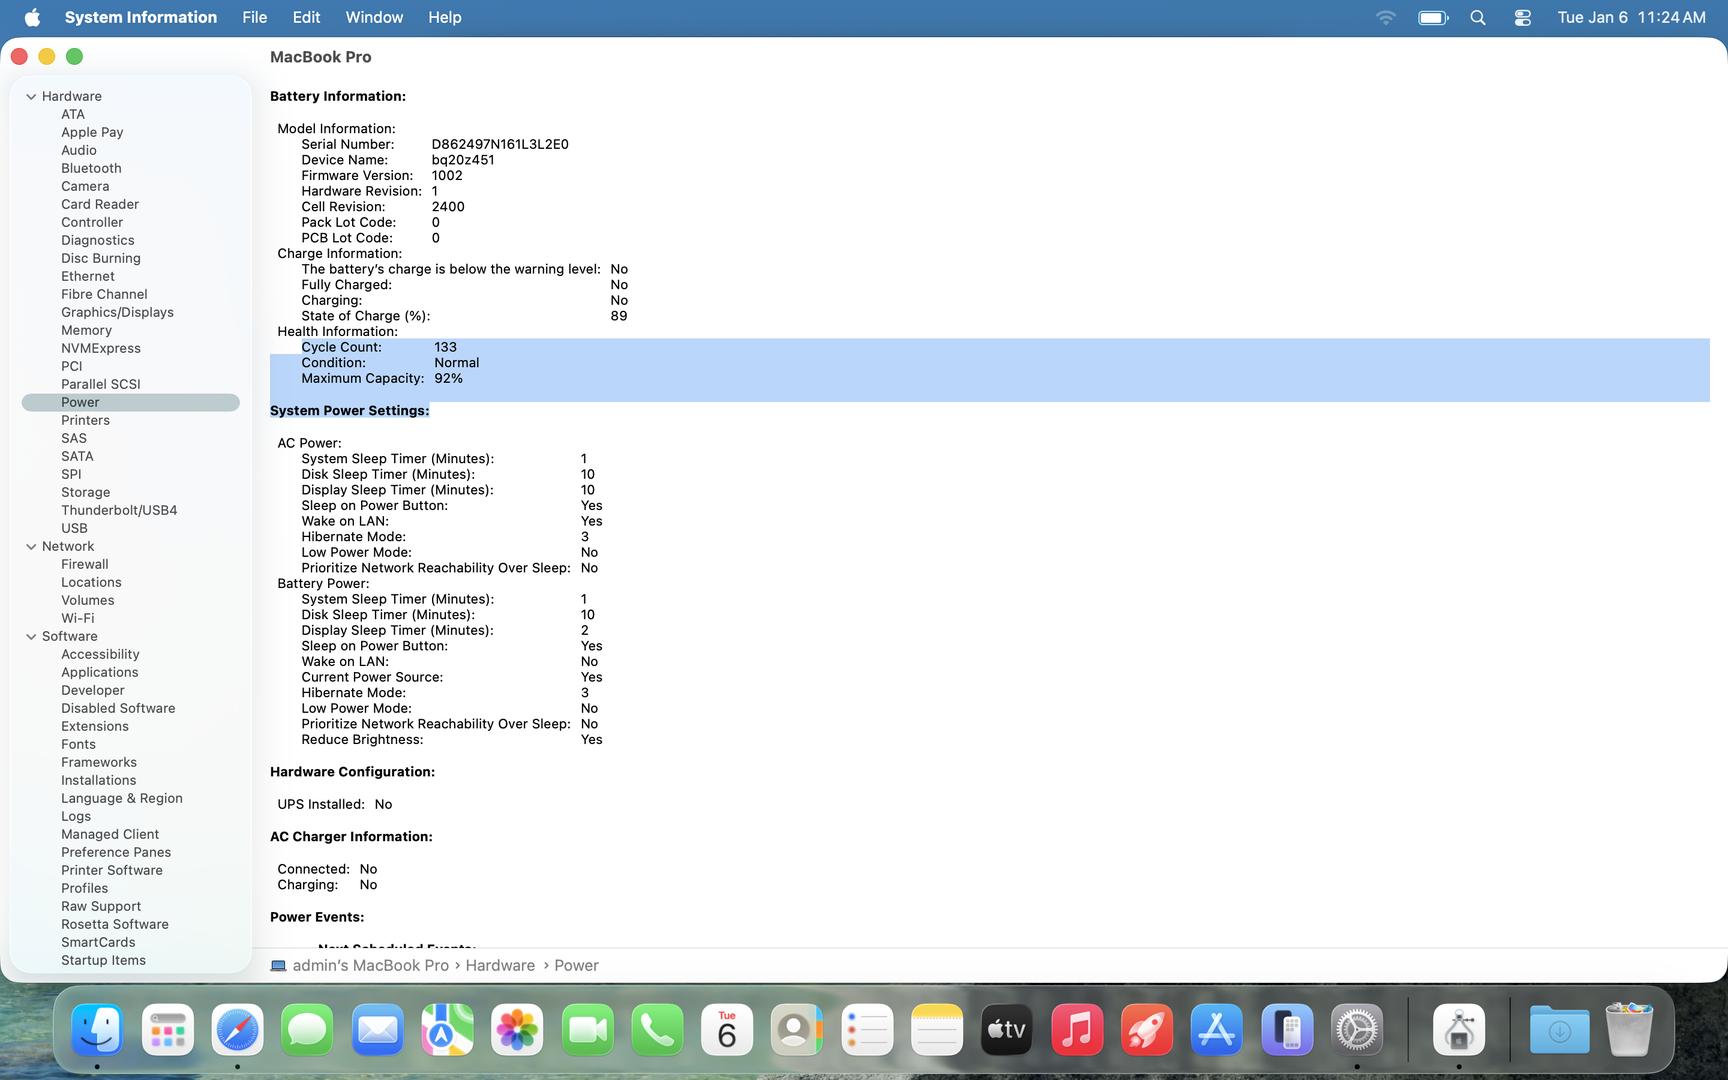1728x1080 pixels.
Task: Open Contacts from the Dock
Action: point(797,1029)
